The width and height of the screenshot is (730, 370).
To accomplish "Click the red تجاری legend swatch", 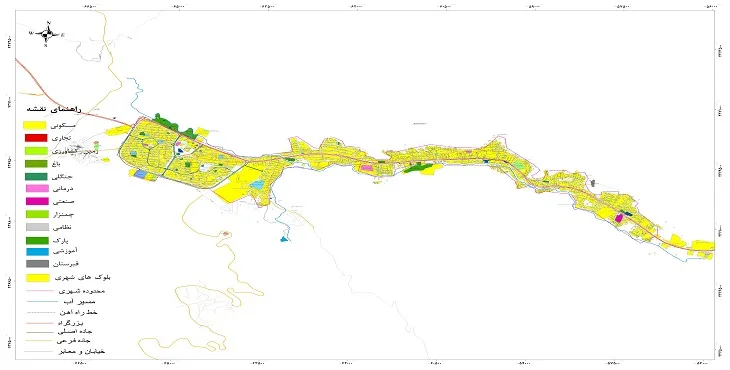I will click(x=35, y=138).
